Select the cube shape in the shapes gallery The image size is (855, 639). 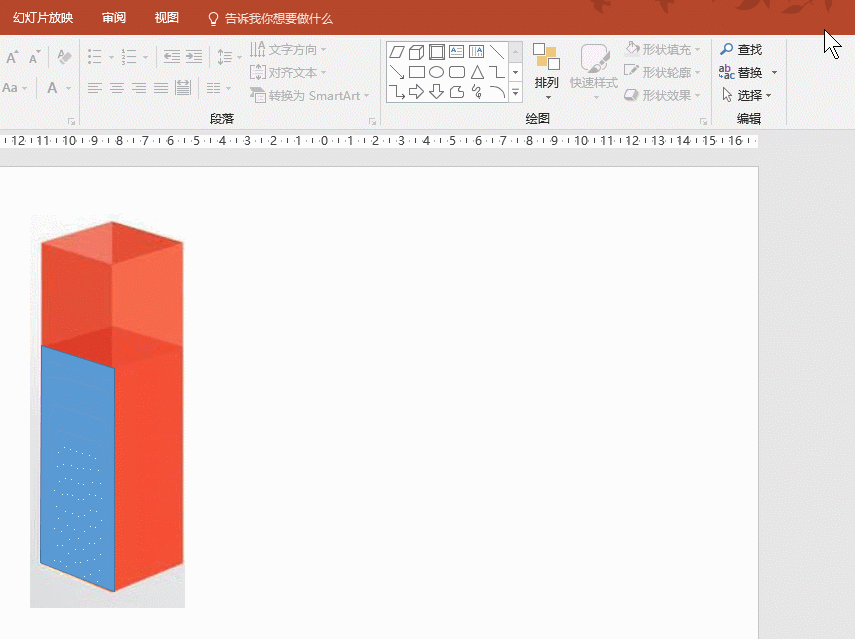pyautogui.click(x=417, y=52)
